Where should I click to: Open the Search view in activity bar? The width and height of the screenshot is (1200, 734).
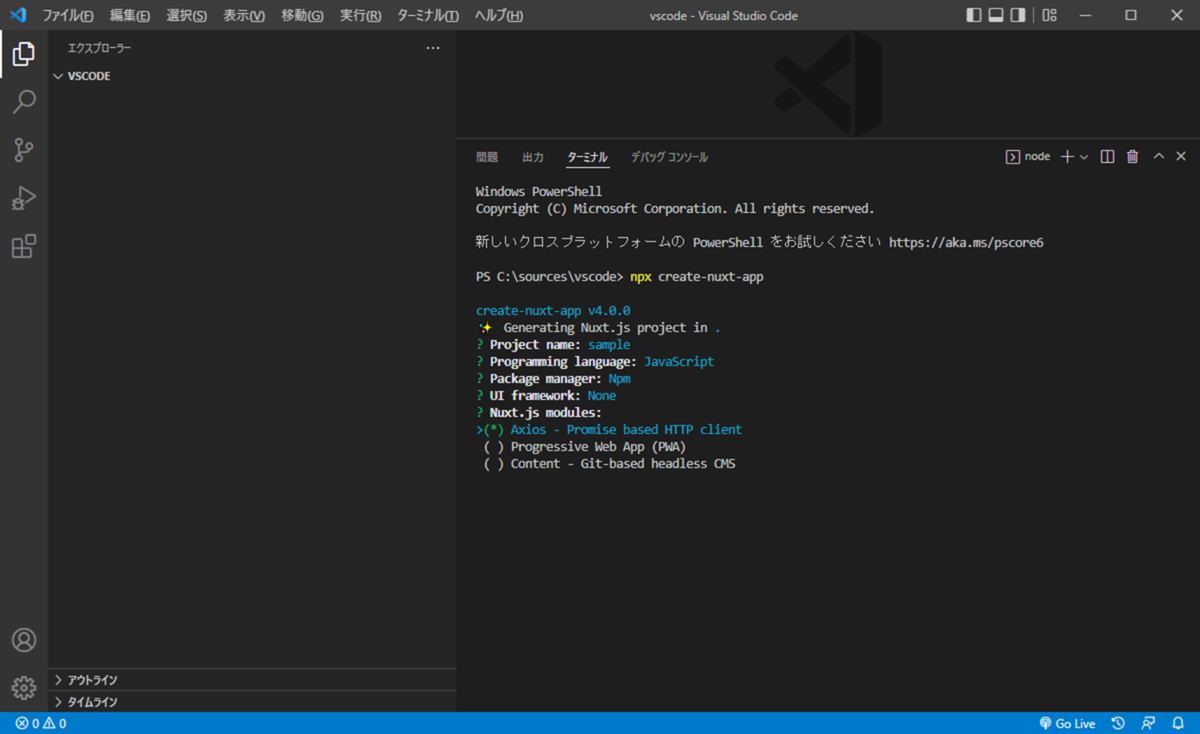point(24,102)
